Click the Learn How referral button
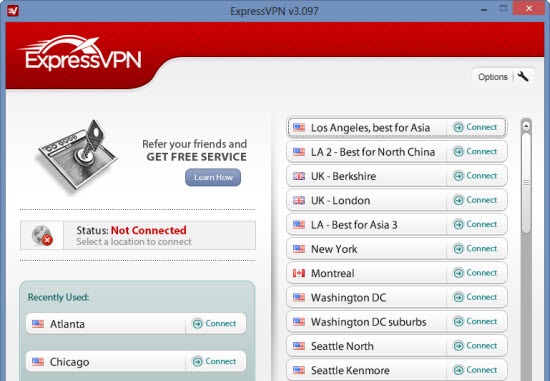Image resolution: width=550 pixels, height=381 pixels. (x=213, y=177)
